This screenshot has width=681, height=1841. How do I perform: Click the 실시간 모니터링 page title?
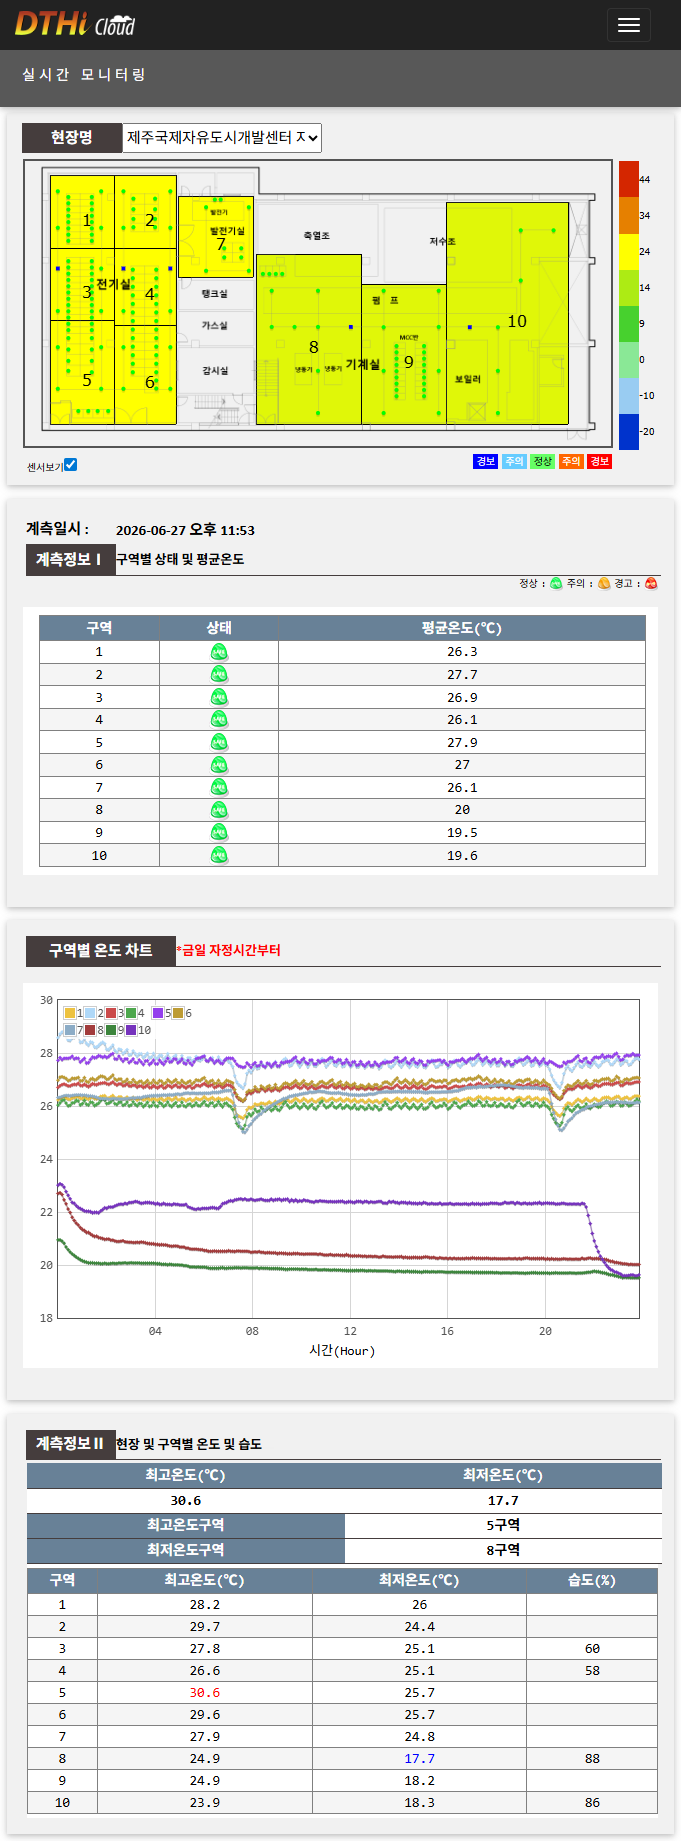[x=84, y=75]
